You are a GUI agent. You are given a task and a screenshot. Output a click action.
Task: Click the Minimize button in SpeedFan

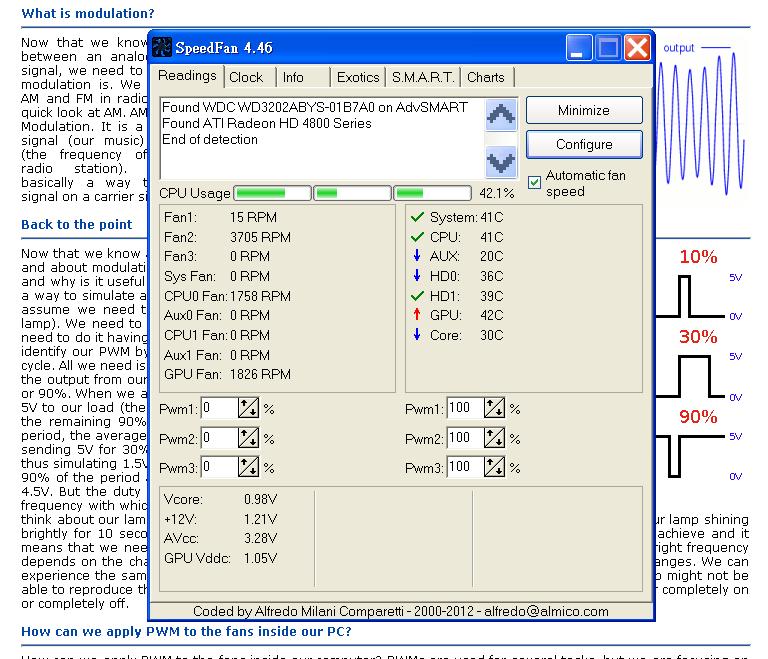[x=584, y=110]
